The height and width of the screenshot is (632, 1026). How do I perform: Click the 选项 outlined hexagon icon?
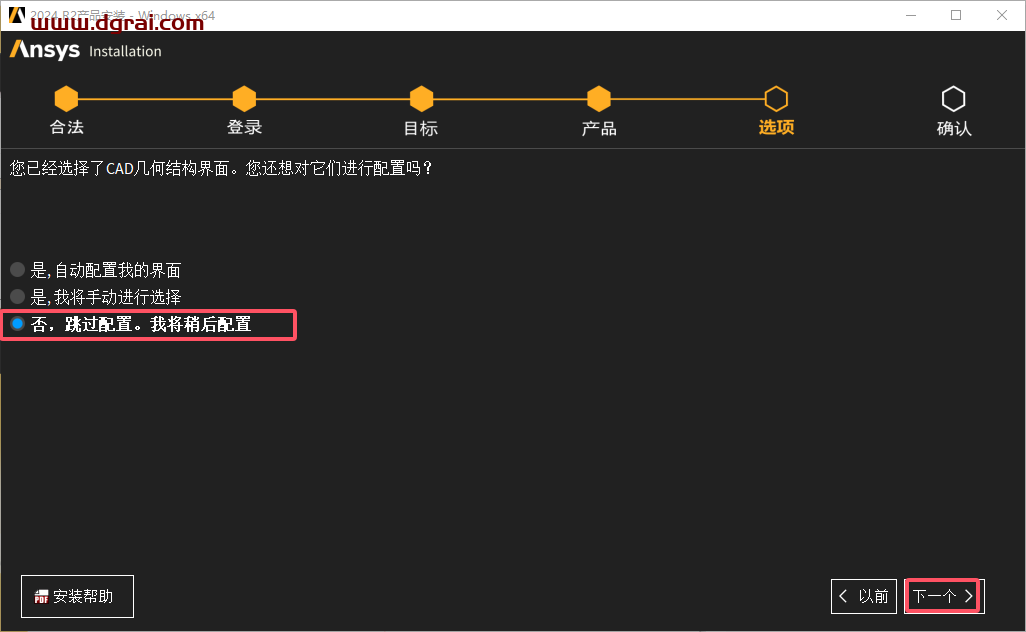[776, 99]
